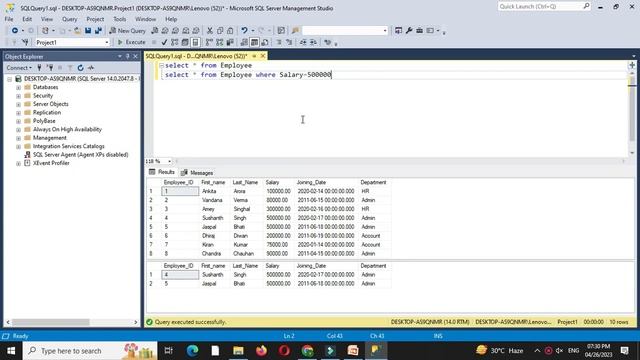The image size is (640, 360).
Task: Open the zoom percent dropdown
Action: [x=169, y=161]
